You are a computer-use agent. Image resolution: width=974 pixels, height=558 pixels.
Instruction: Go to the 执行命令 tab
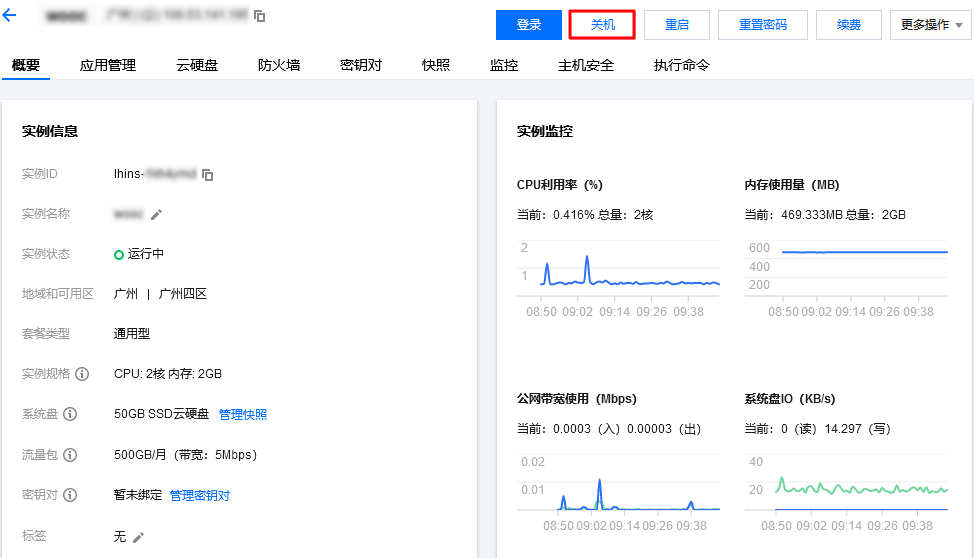[682, 65]
